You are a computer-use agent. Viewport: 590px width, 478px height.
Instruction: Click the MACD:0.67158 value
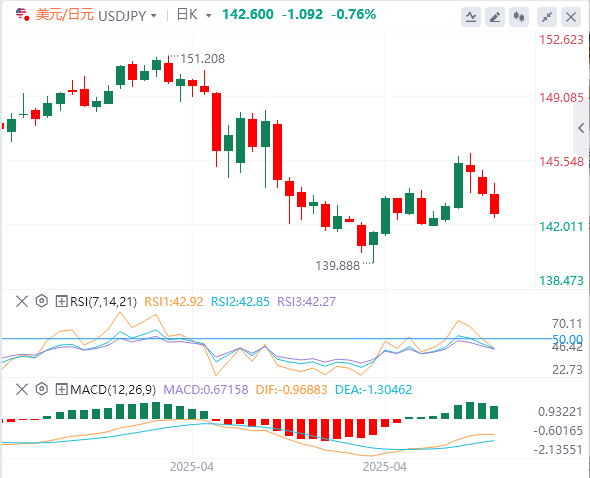[x=206, y=390]
